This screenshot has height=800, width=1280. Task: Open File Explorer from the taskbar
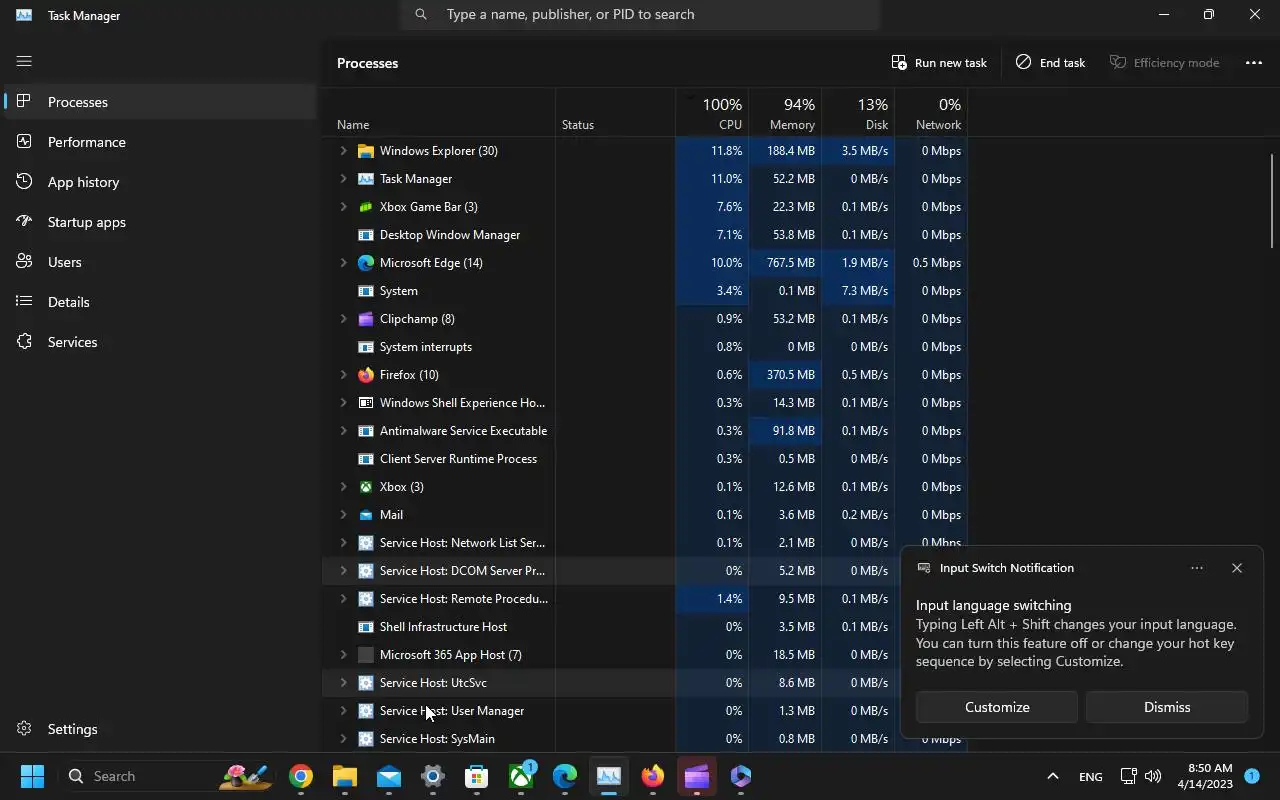[345, 776]
